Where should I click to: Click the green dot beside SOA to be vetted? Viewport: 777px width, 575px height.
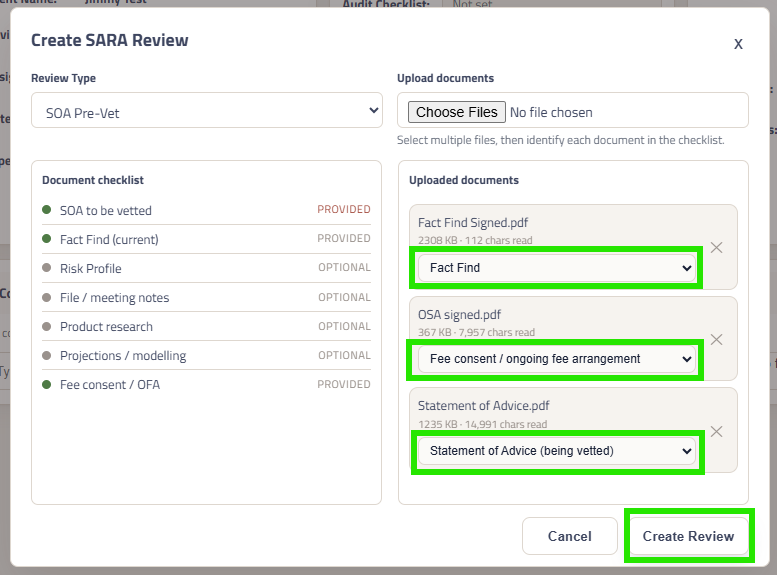click(x=47, y=210)
